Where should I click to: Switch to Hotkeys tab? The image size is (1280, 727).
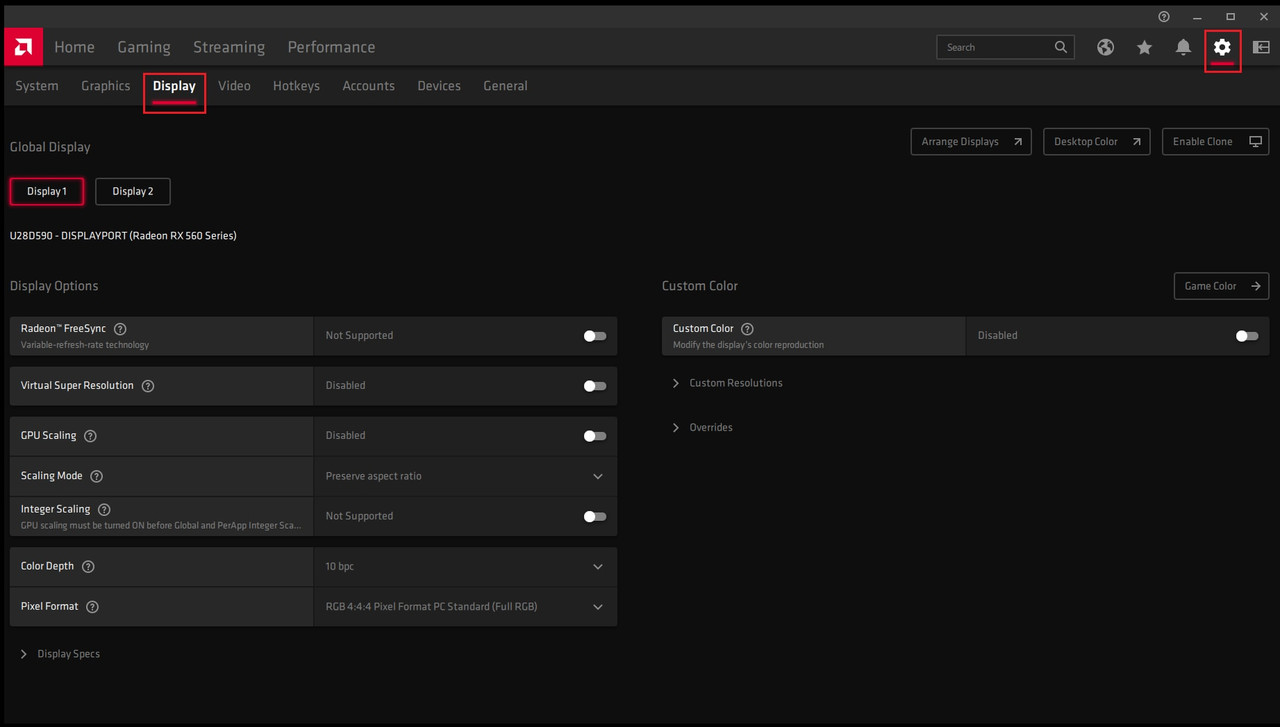pos(296,86)
